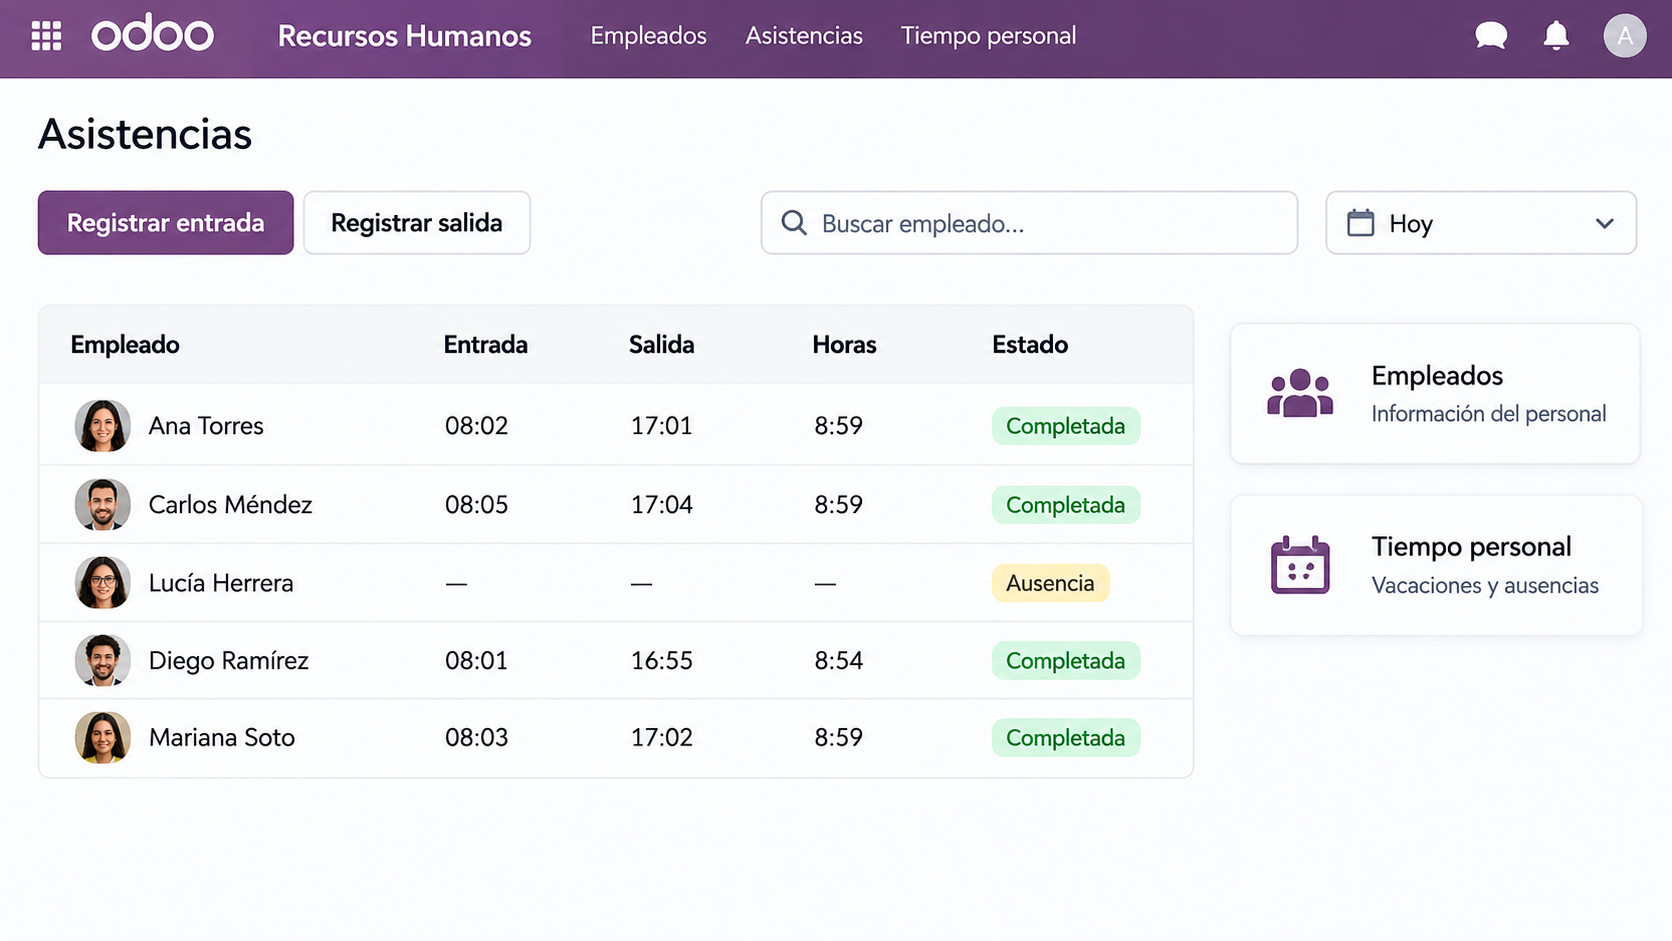Click the 8:54 hours value
The image size is (1672, 941).
tap(838, 660)
